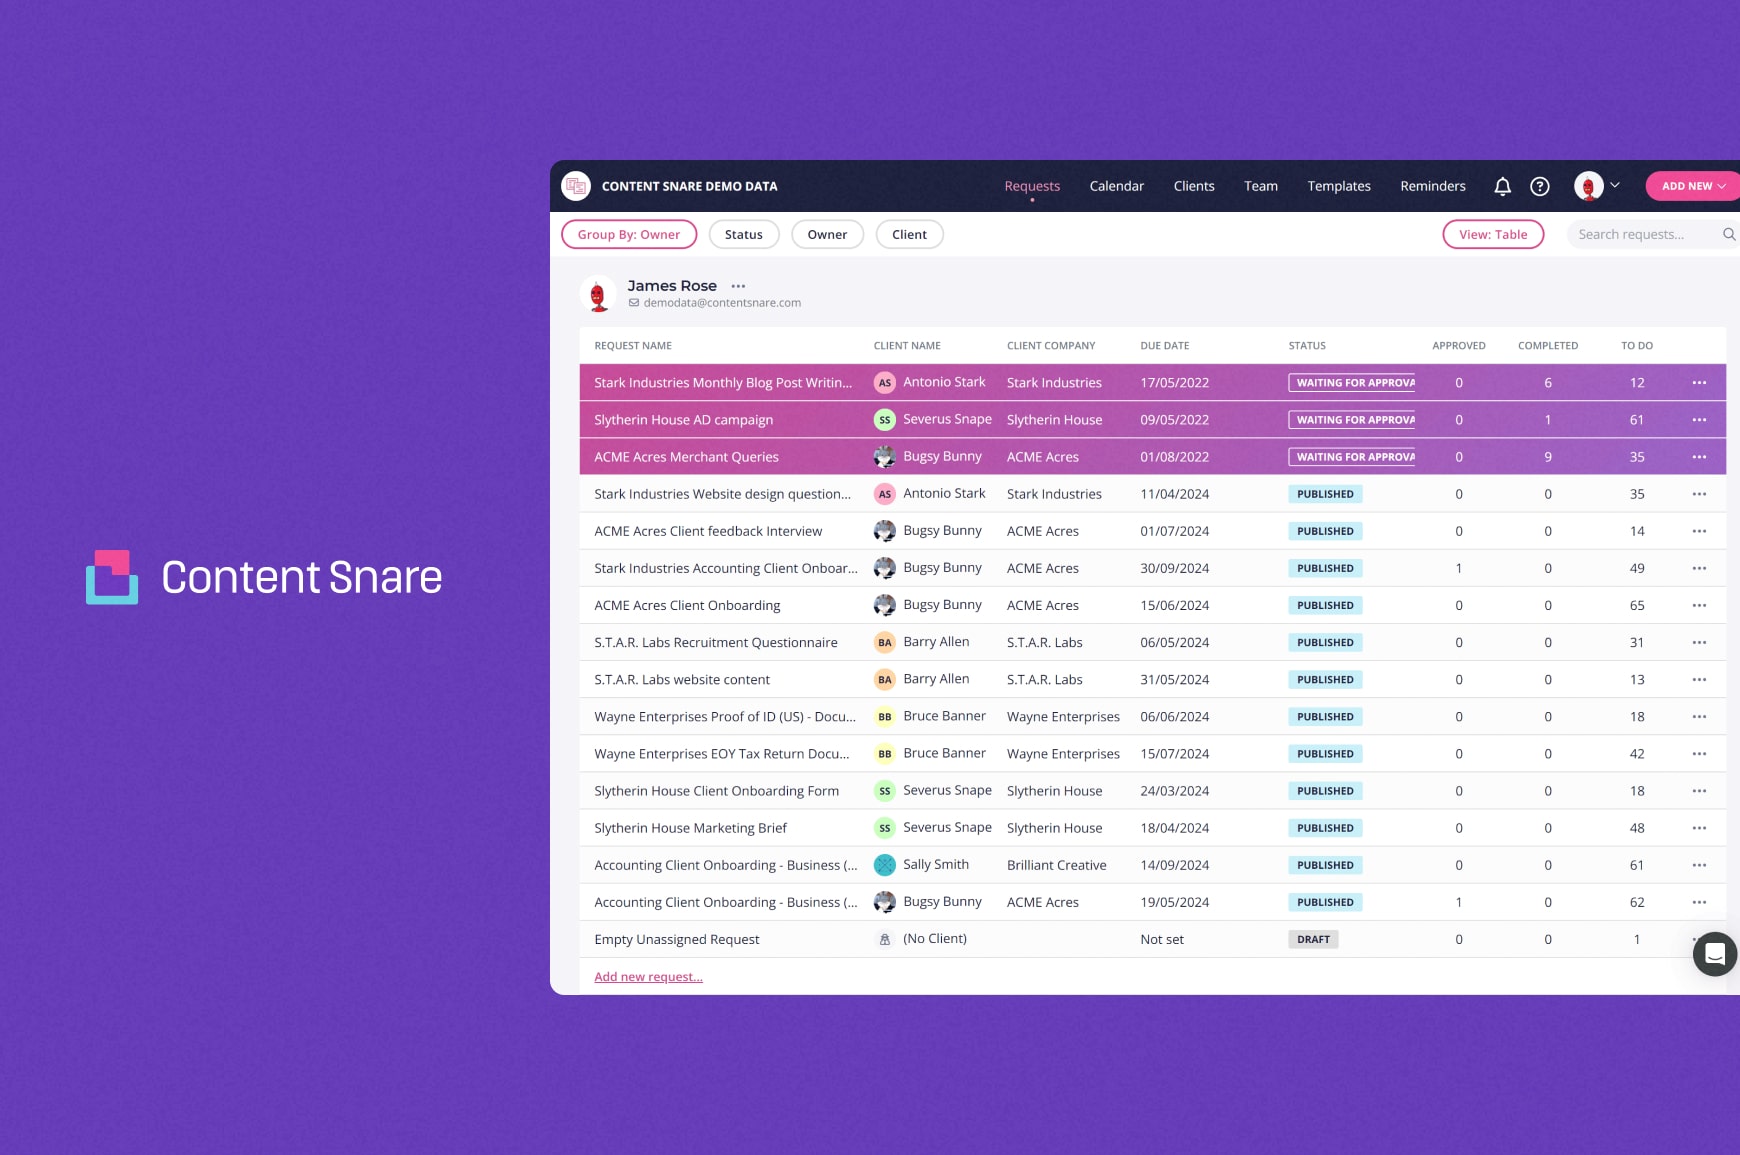Open the Client filter
Screen dimensions: 1740x1155
point(909,234)
